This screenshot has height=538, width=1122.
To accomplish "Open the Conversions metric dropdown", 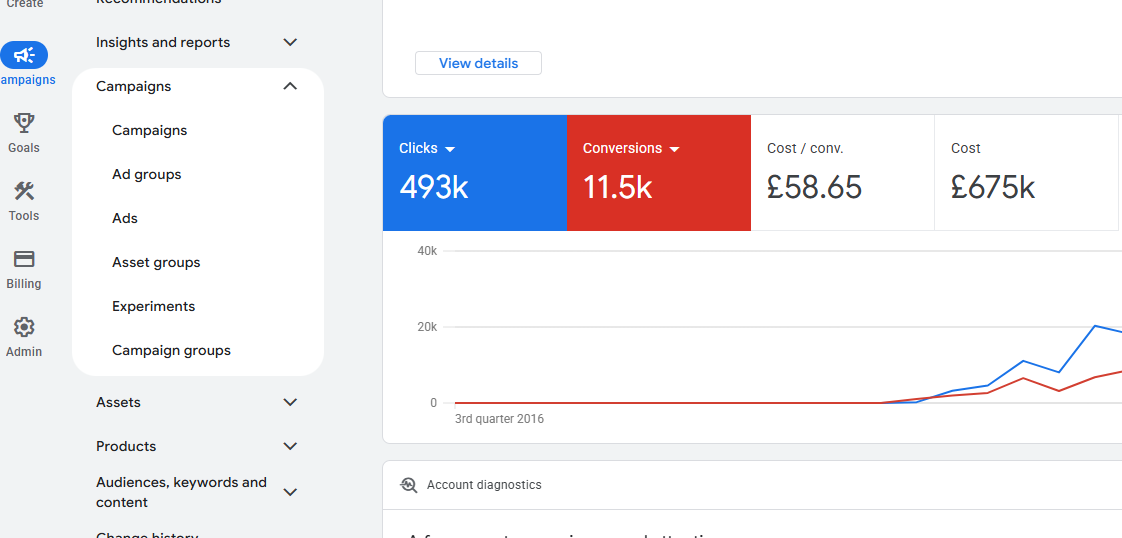I will point(674,149).
